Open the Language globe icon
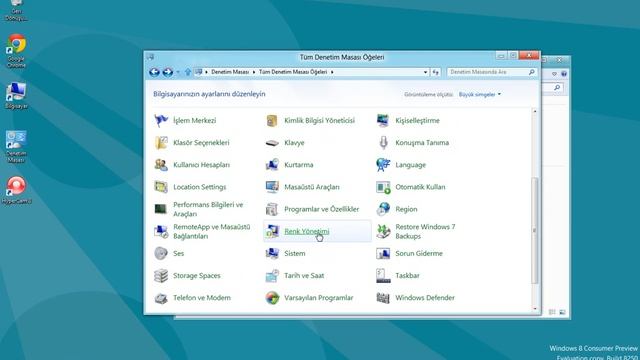The height and width of the screenshot is (360, 640). click(x=383, y=165)
